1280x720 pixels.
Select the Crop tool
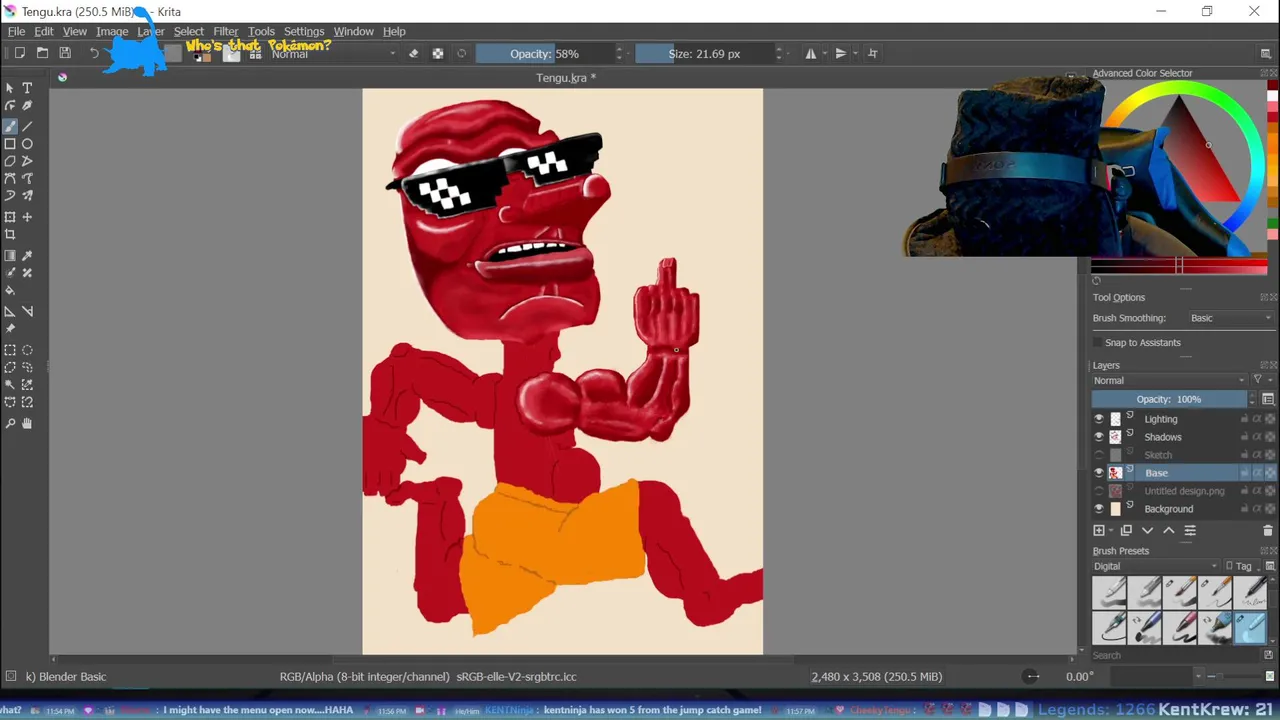pyautogui.click(x=10, y=235)
